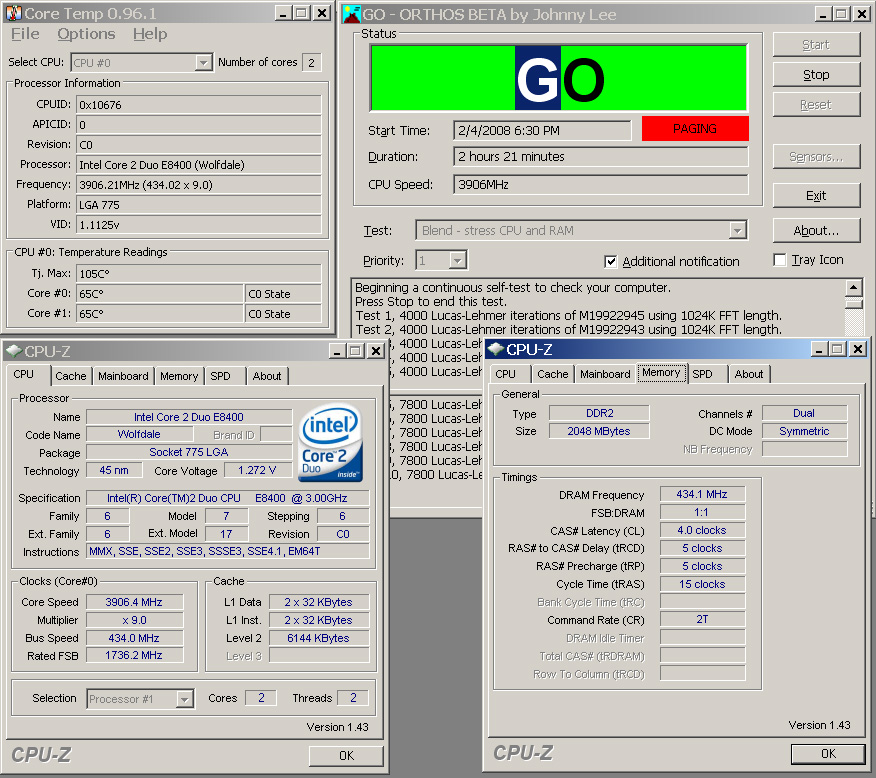
Task: Open the Select CPU dropdown in Core Temp
Action: coord(203,62)
